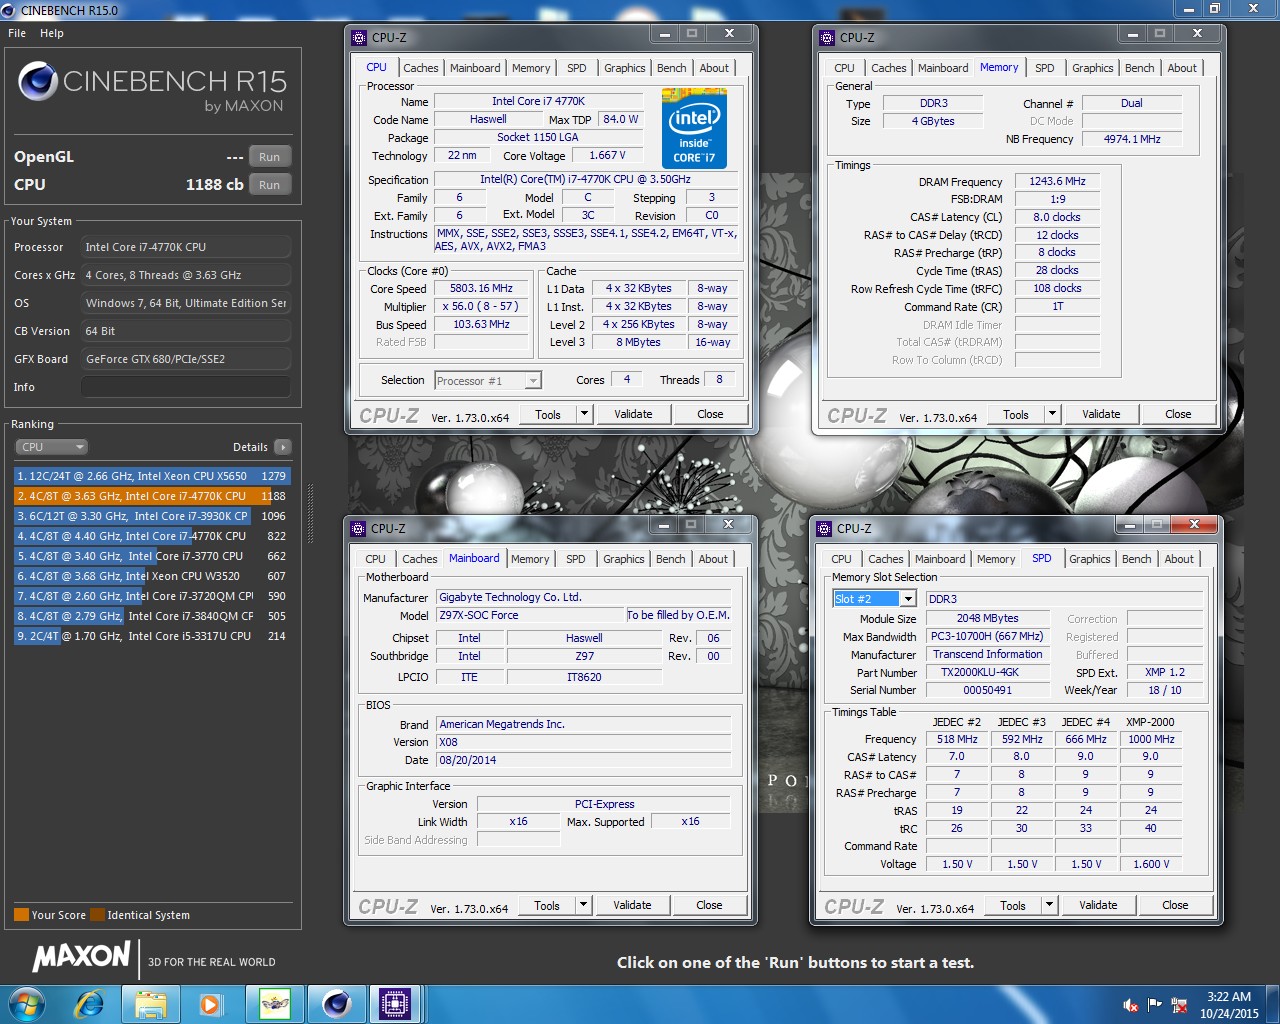
Task: Click Tools in the SPD window
Action: 1013,905
